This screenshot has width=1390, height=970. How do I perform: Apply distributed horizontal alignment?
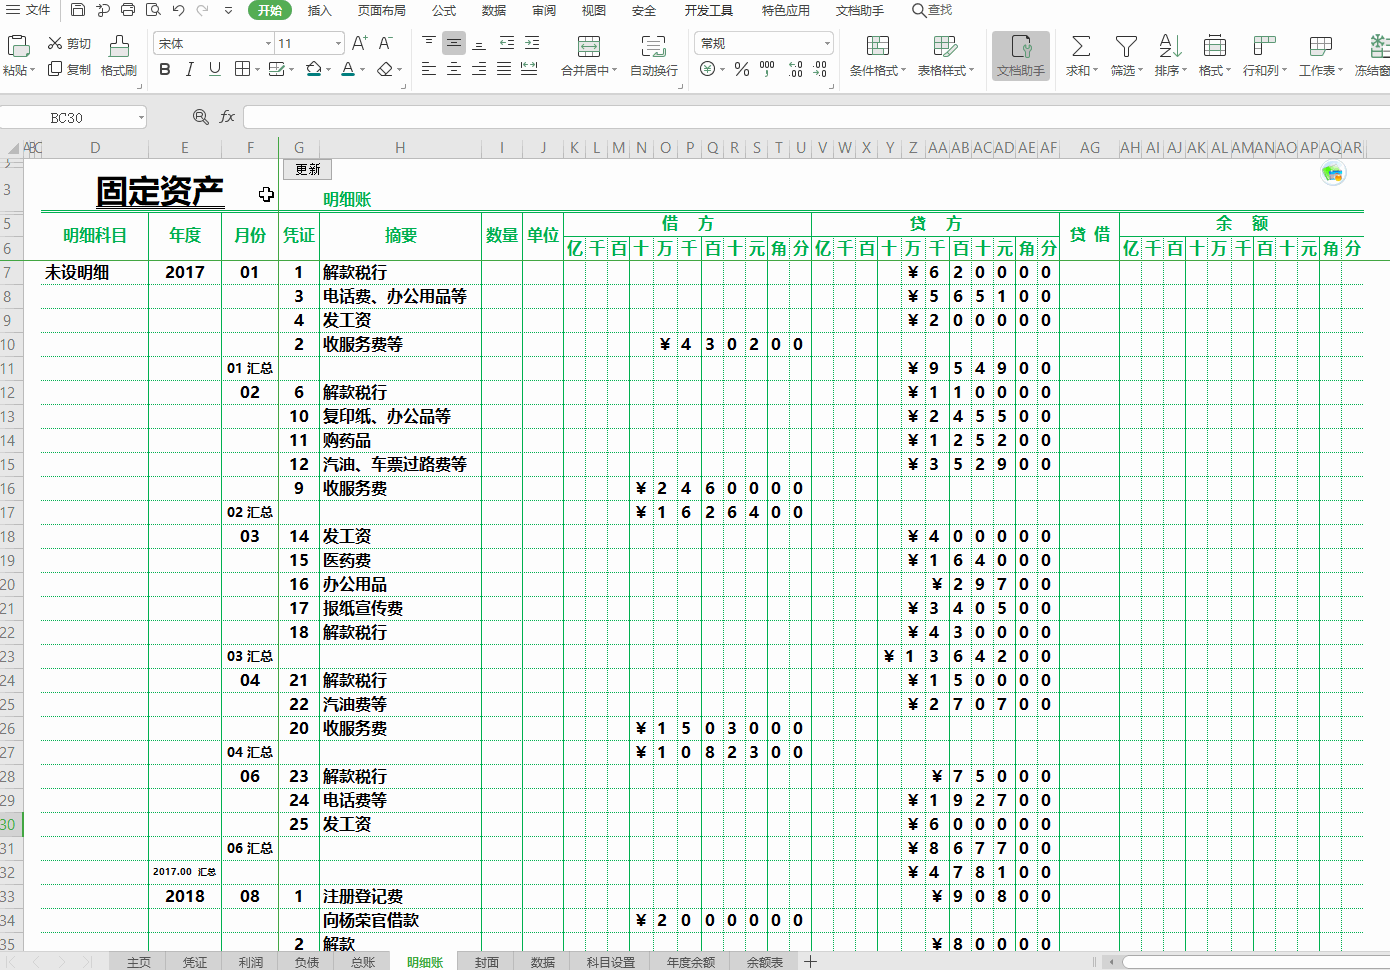click(529, 69)
